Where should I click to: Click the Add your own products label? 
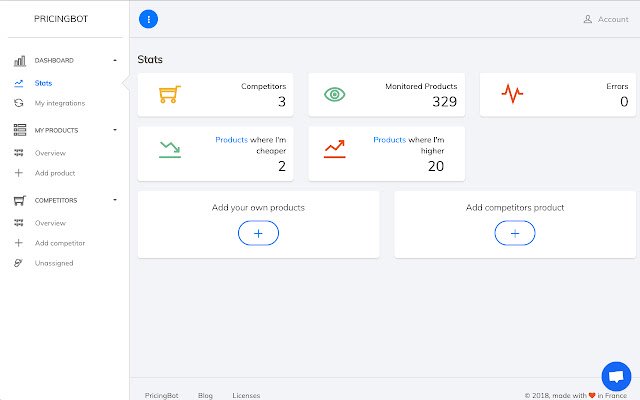pyautogui.click(x=258, y=207)
